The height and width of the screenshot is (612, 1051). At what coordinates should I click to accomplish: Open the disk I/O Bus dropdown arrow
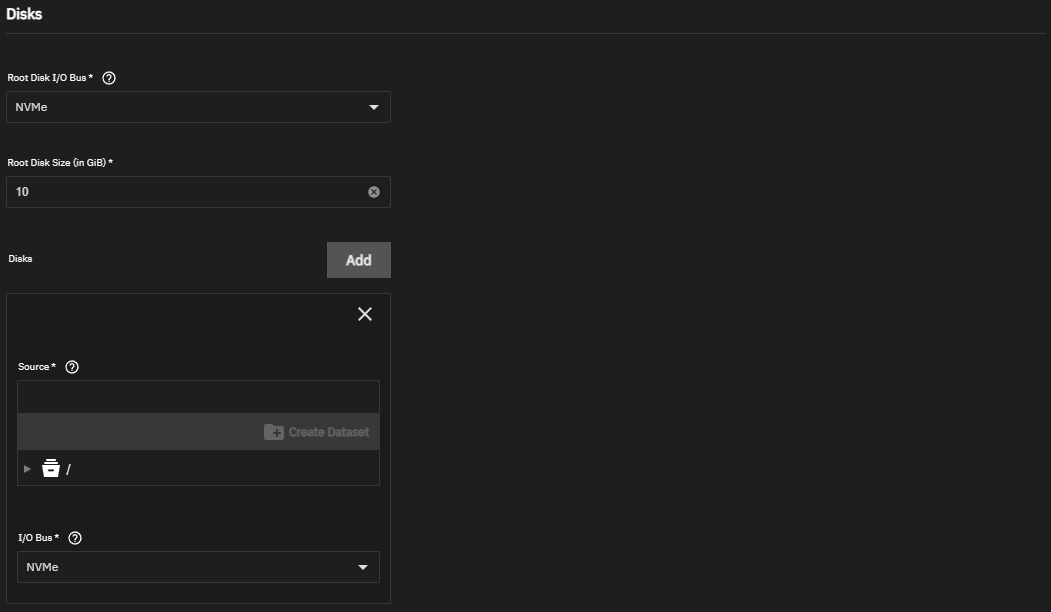(x=363, y=567)
